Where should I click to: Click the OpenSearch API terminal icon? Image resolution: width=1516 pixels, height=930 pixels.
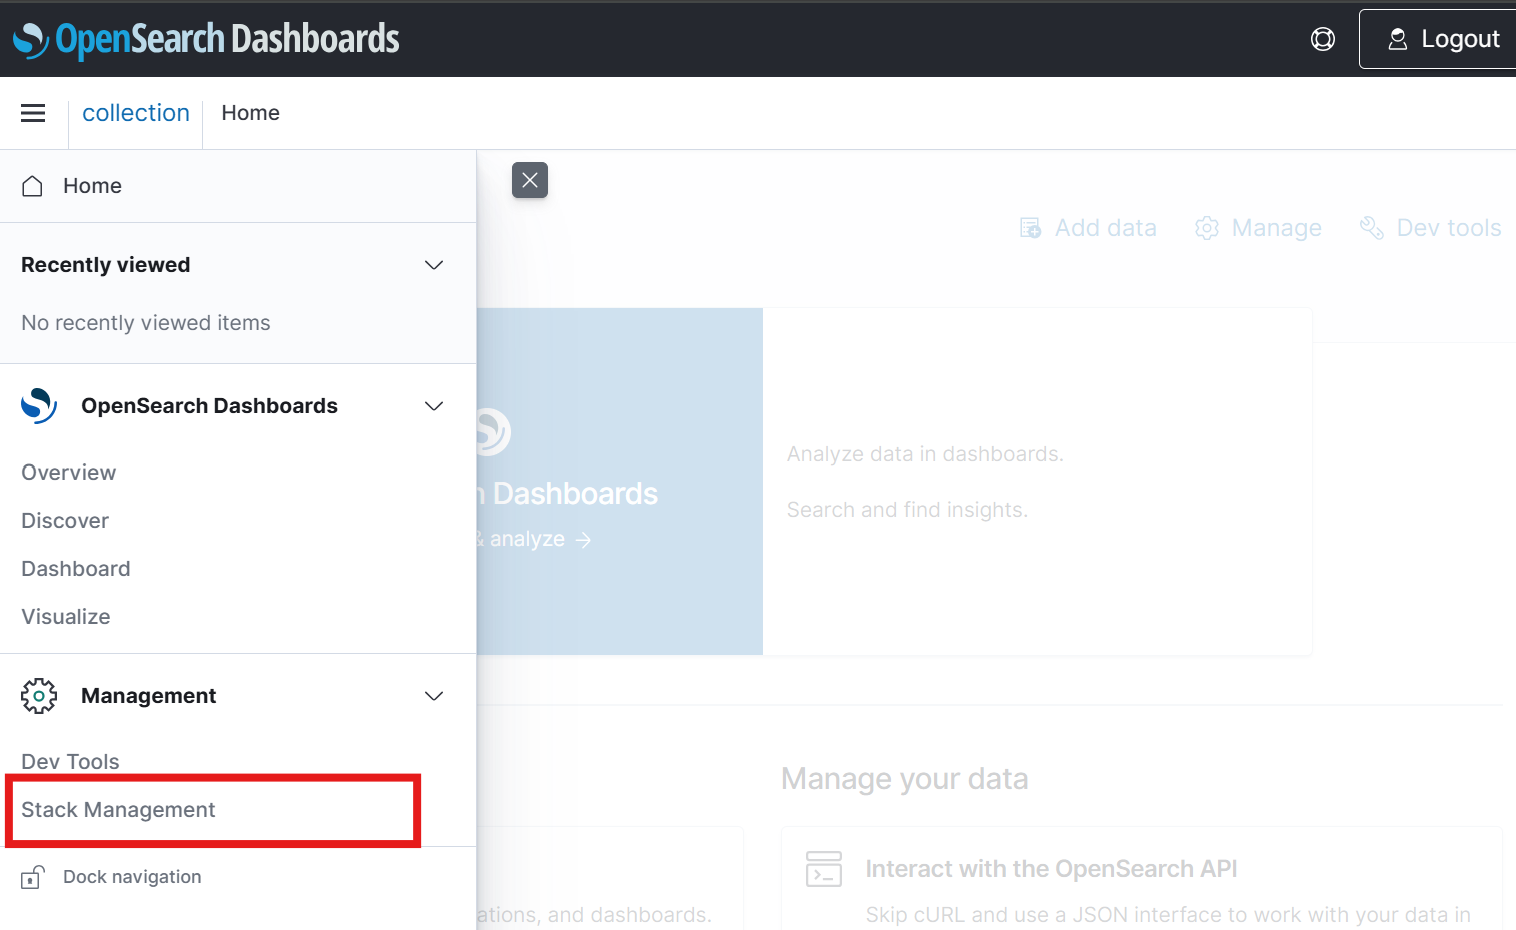[823, 868]
